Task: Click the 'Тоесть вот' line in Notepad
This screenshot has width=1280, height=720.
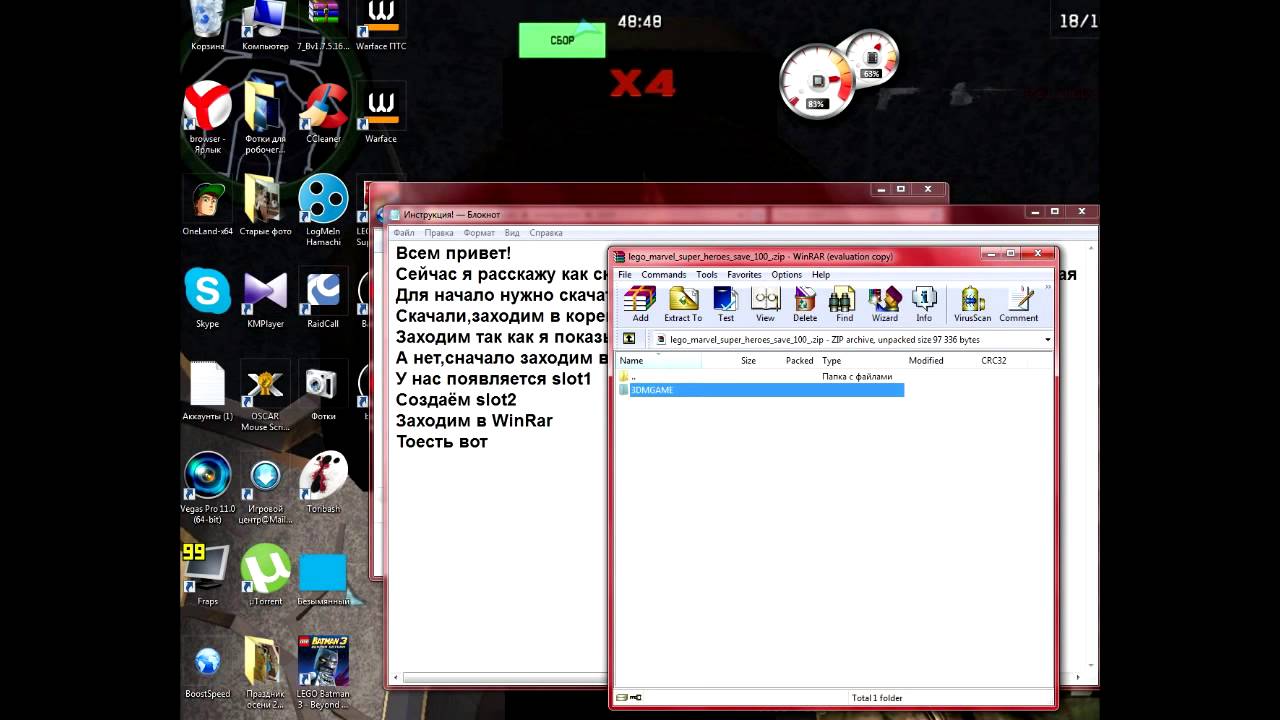Action: click(x=442, y=442)
